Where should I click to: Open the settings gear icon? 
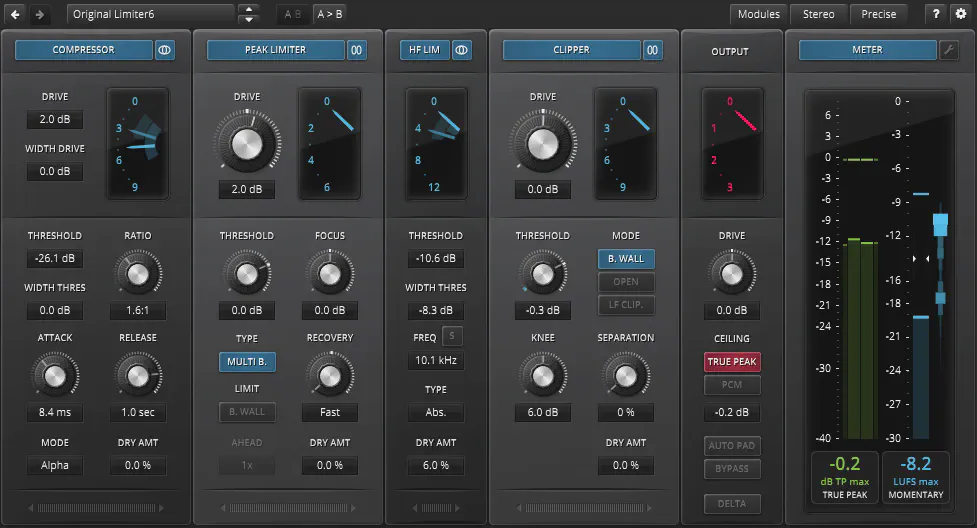click(960, 14)
